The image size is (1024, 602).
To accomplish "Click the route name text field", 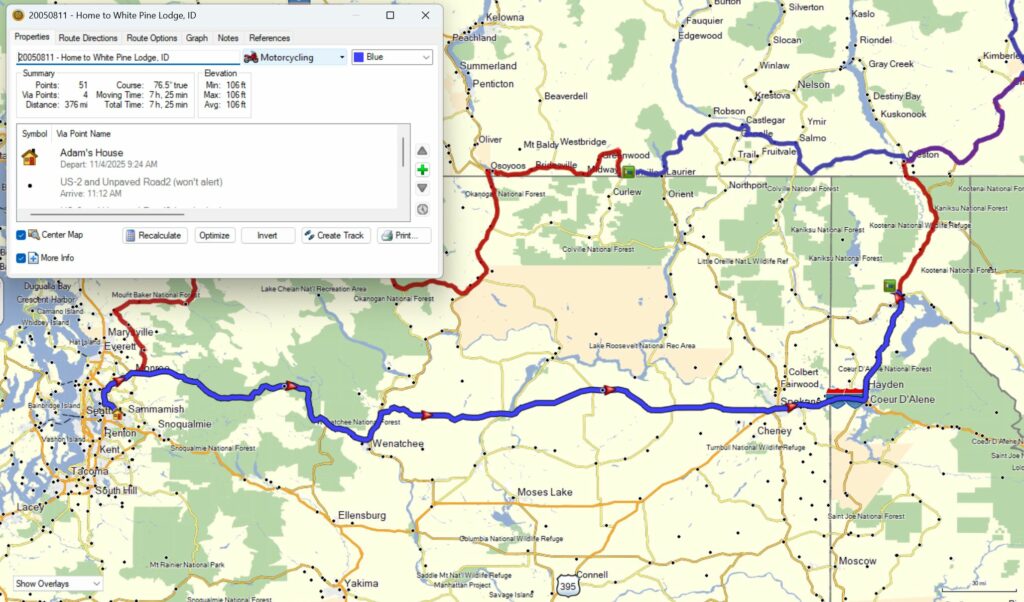I will [x=128, y=58].
